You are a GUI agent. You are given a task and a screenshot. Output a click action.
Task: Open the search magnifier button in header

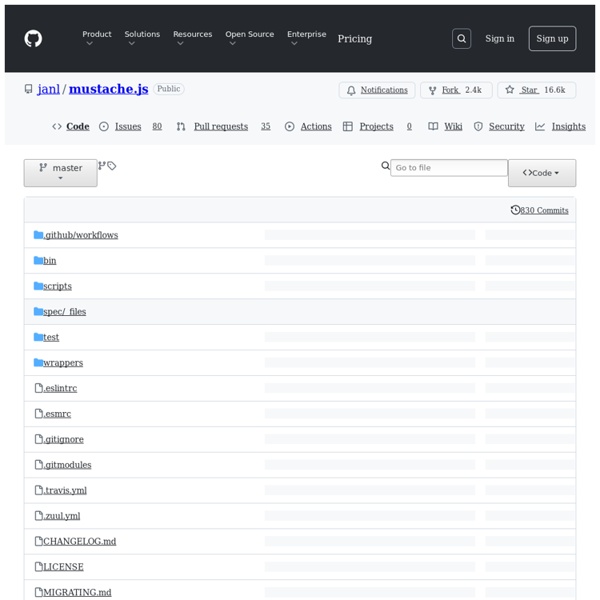(x=461, y=39)
